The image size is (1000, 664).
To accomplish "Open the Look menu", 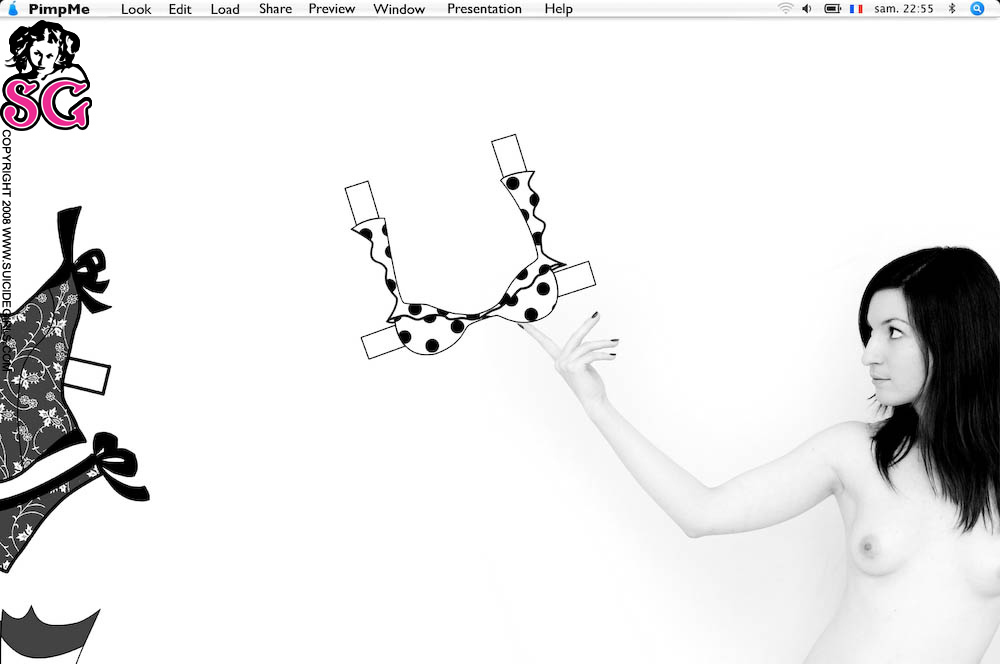I will (x=136, y=9).
